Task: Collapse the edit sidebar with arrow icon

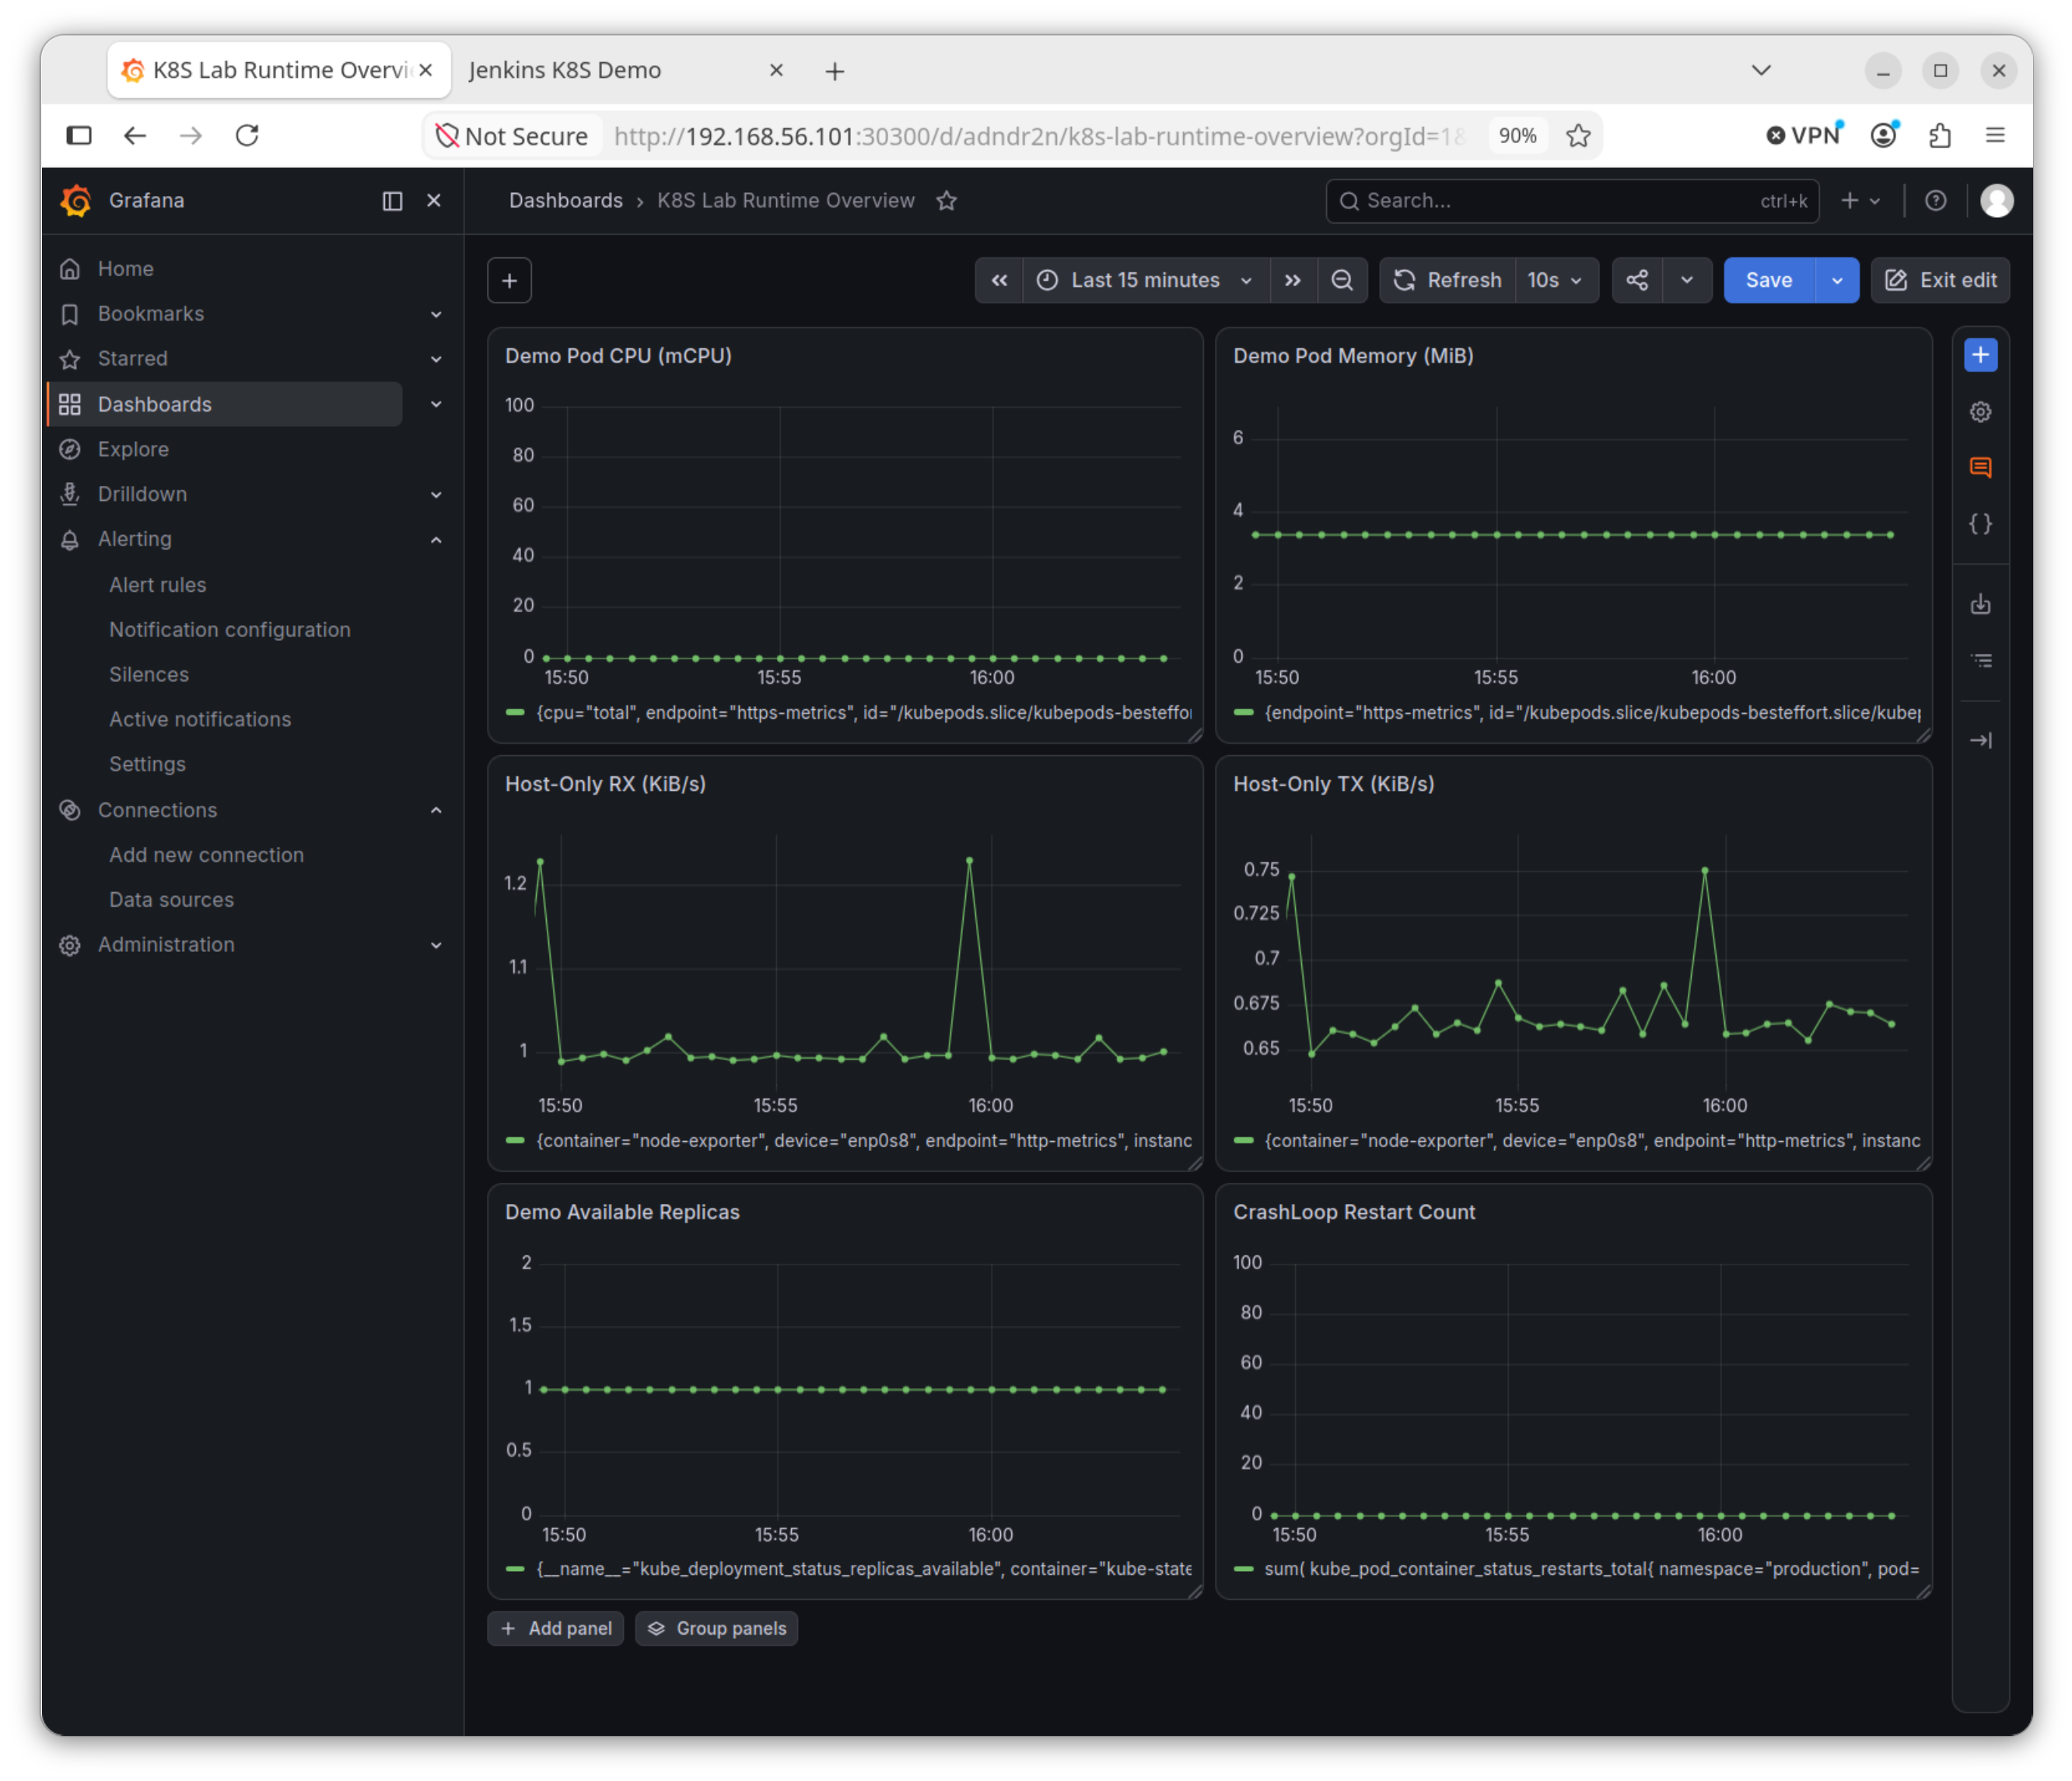Action: [1980, 741]
